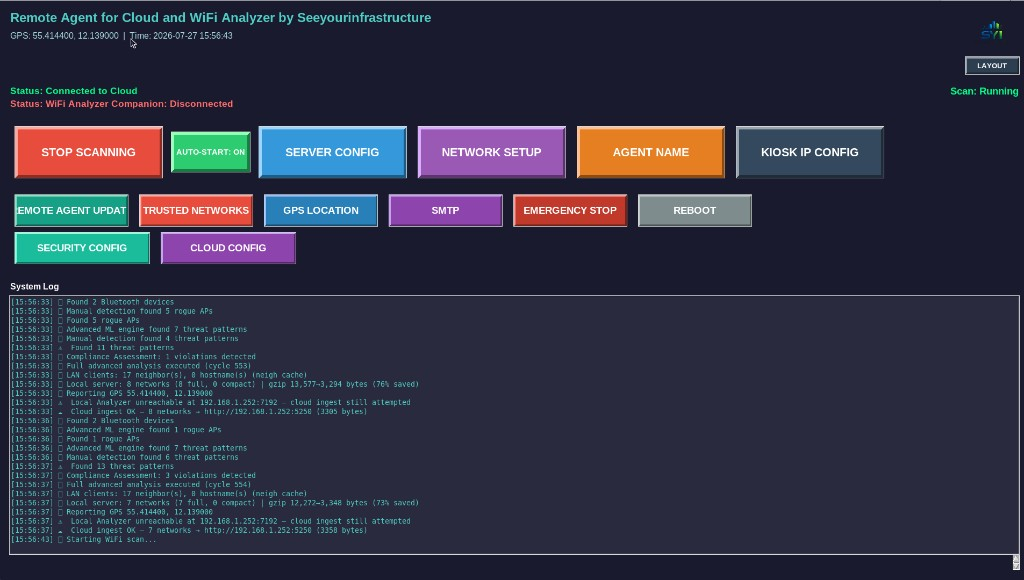Click the log scrollbar handle
Image resolution: width=1024 pixels, height=580 pixels.
[x=1016, y=562]
